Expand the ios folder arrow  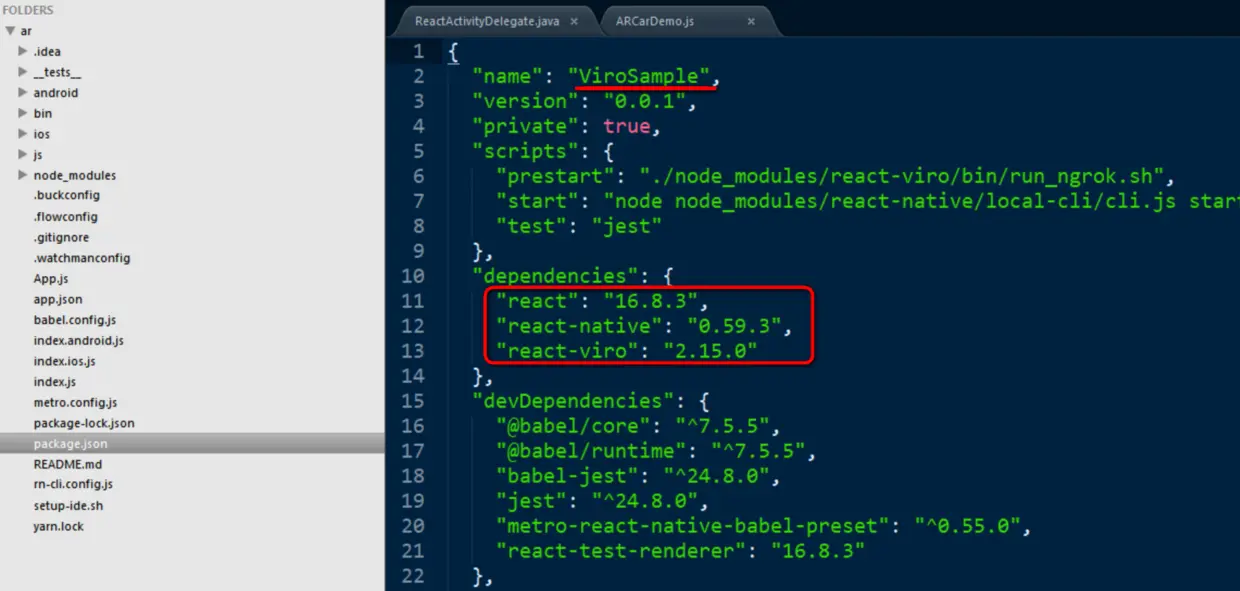pos(23,134)
